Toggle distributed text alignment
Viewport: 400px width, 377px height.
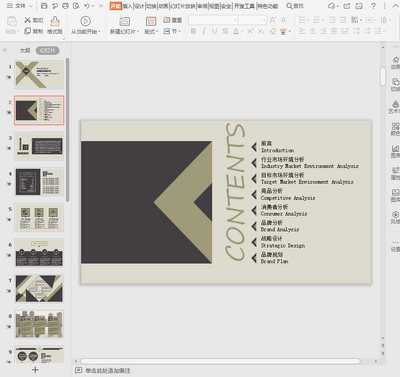click(345, 31)
